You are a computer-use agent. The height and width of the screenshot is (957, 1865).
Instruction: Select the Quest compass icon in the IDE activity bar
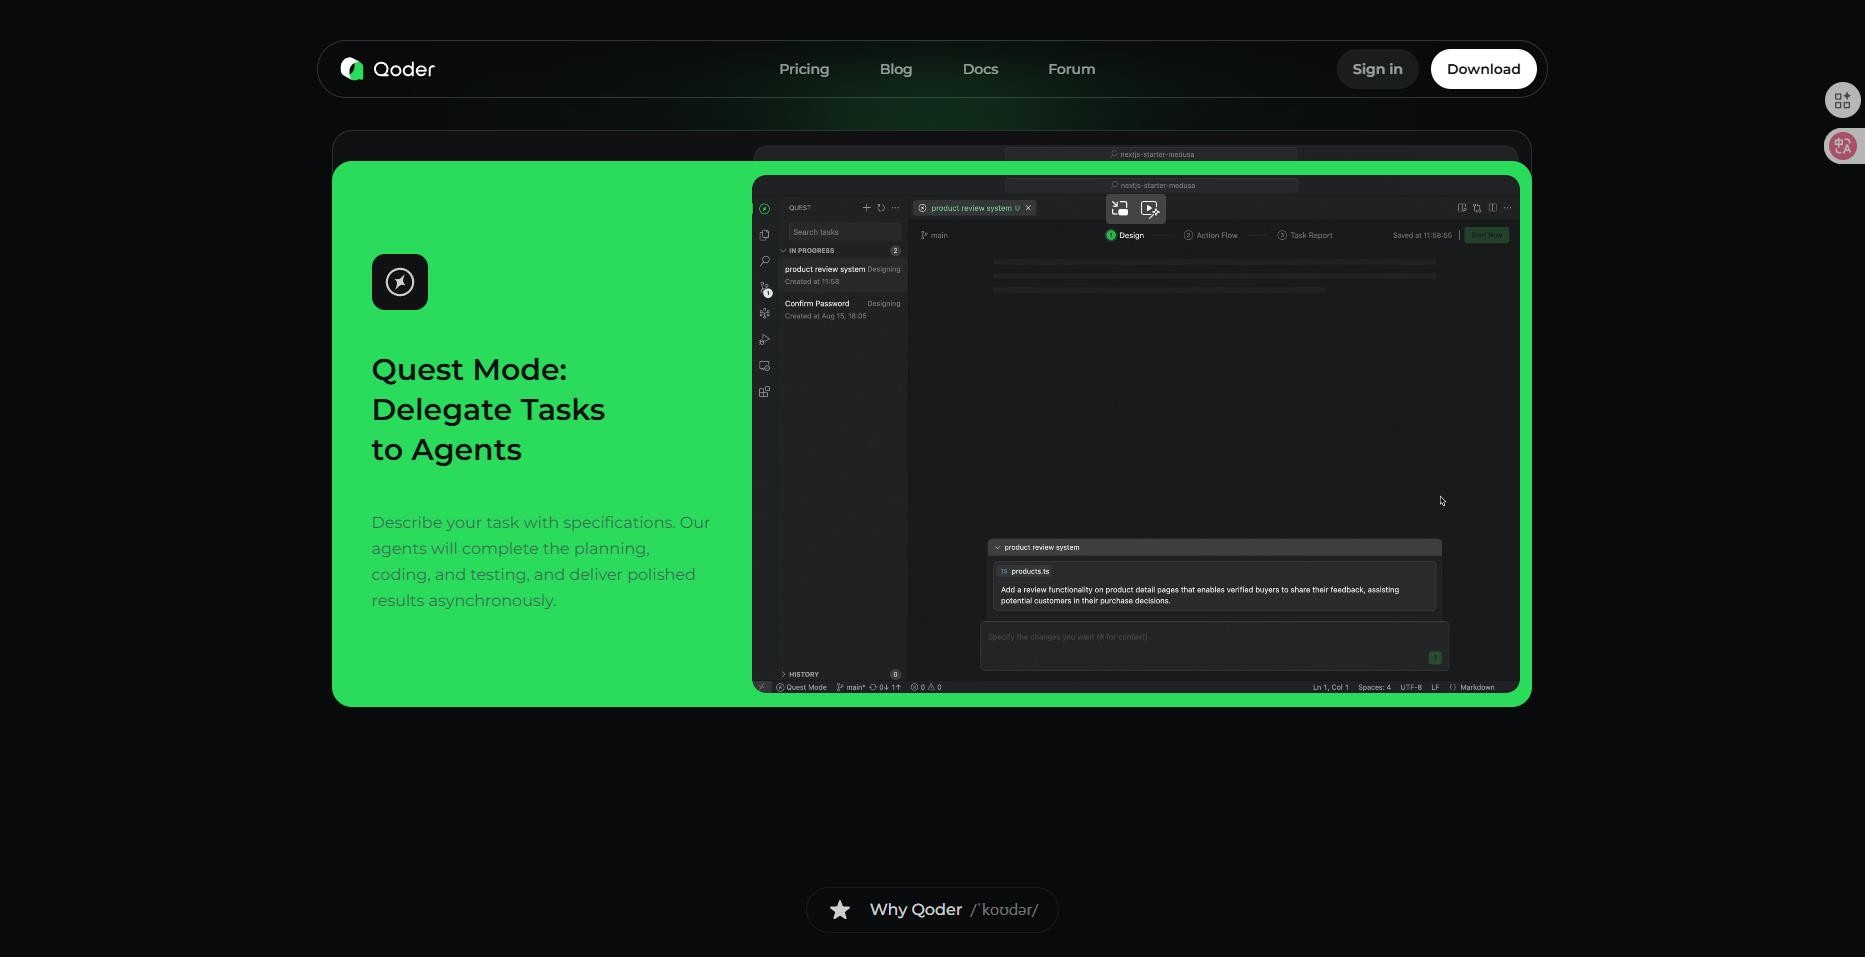pos(764,209)
